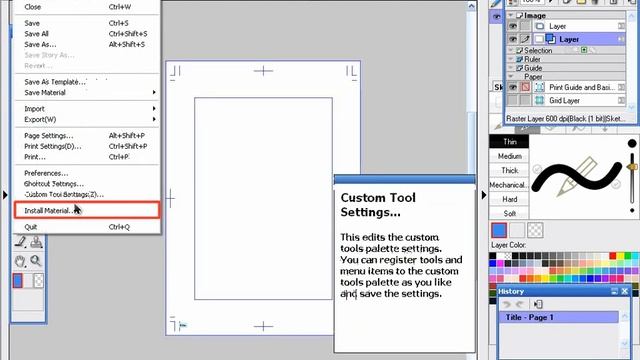Hide the Print Guide and Basic layer
The height and width of the screenshot is (360, 640).
pos(512,87)
